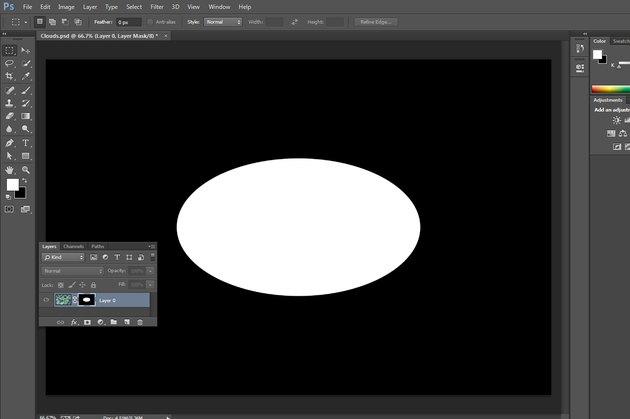Open the Fill slider dropdown arrow
The width and height of the screenshot is (630, 419).
pos(150,284)
